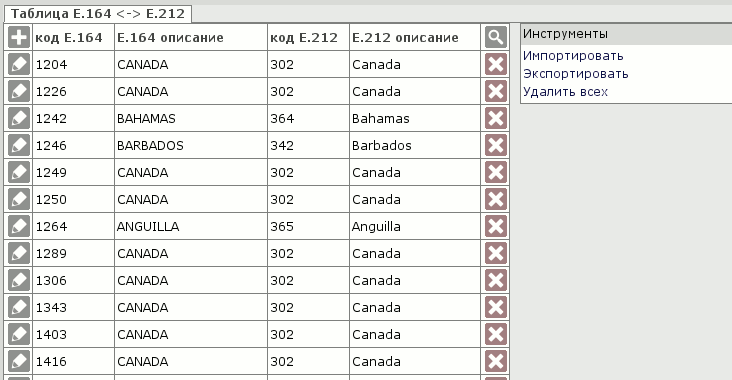This screenshot has width=732, height=380.
Task: Select the Bahamas E.212 description cell
Action: 415,119
